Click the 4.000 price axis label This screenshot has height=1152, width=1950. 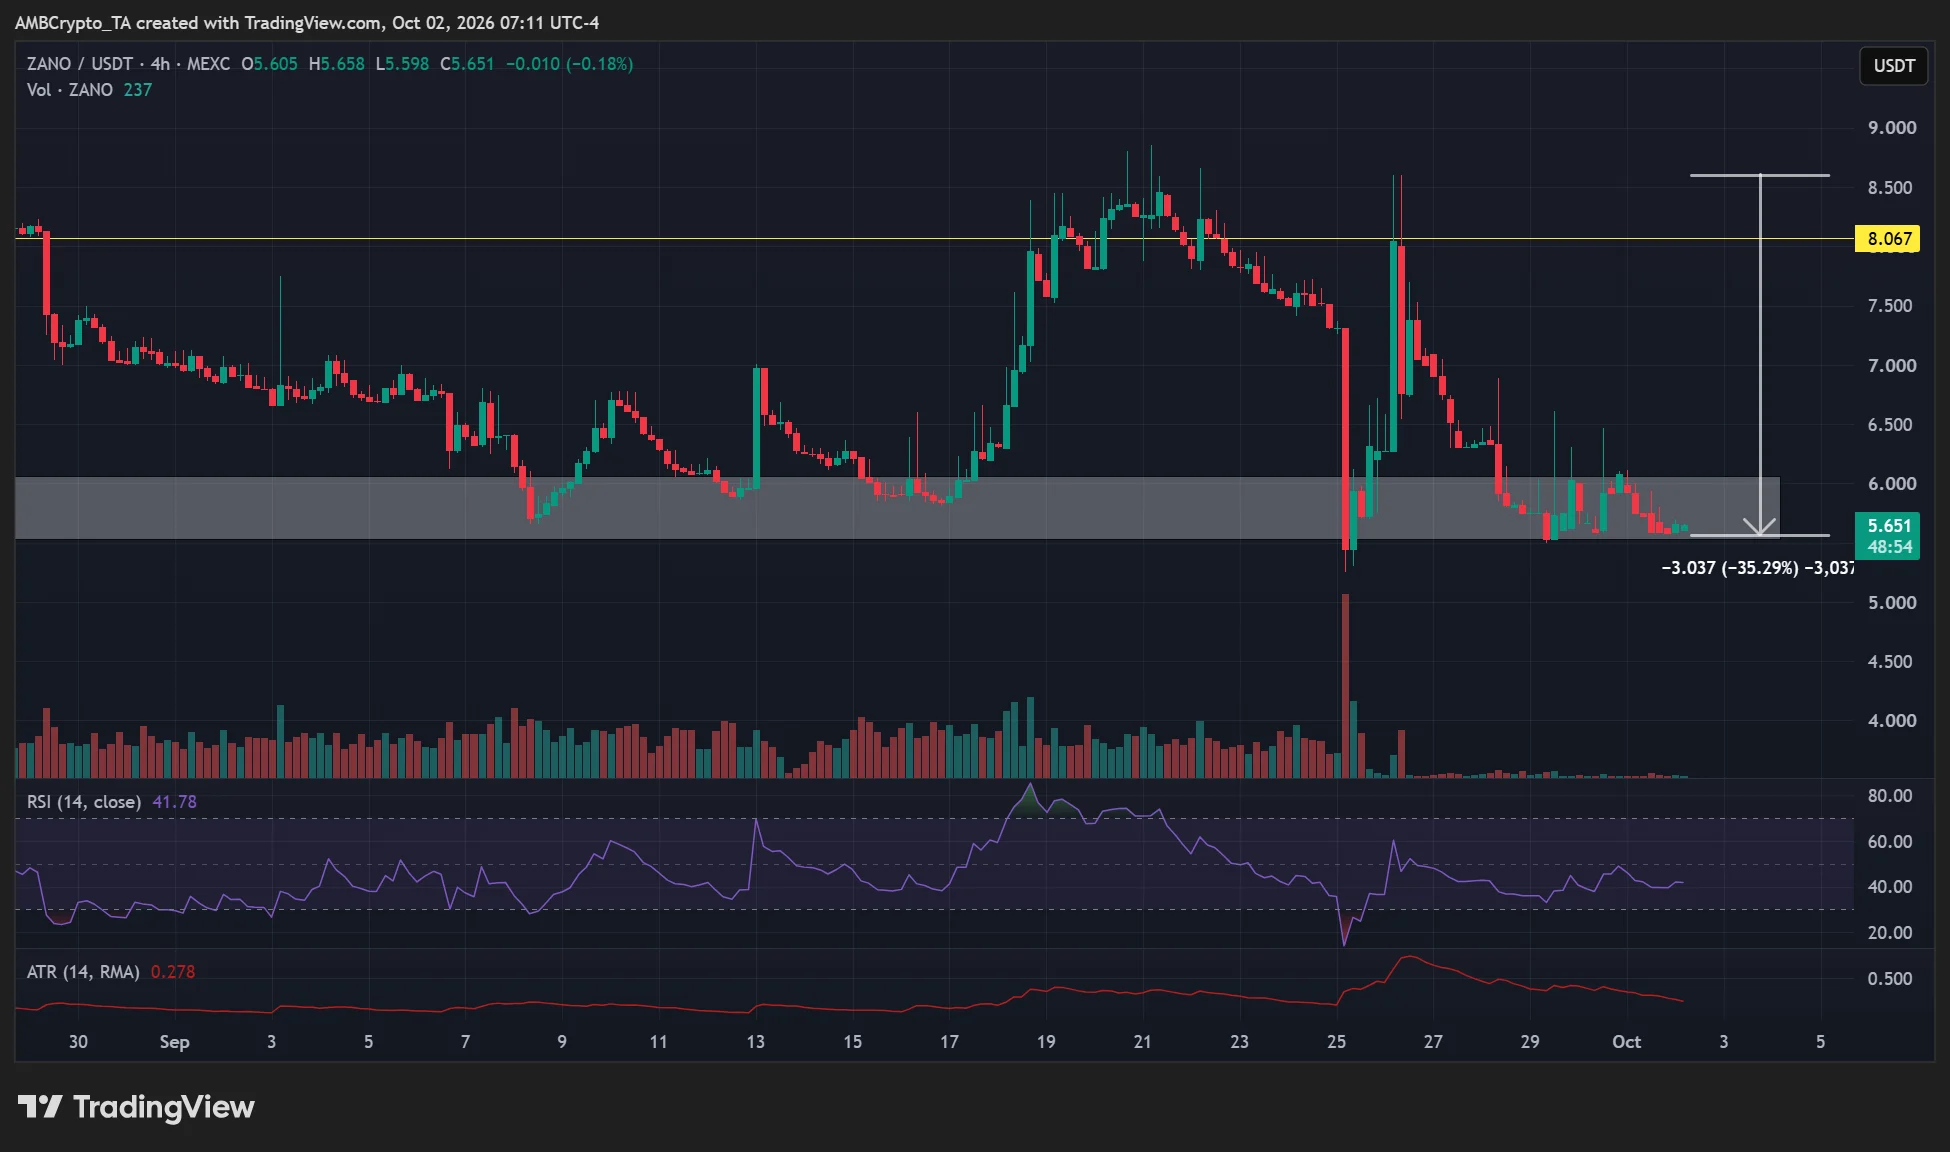(1892, 721)
